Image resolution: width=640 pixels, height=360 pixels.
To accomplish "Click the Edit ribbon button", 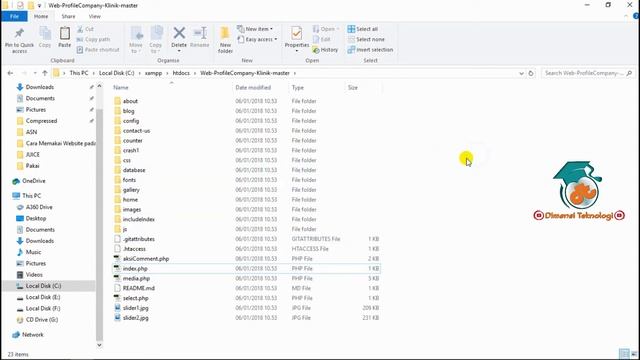I will 321,39.
